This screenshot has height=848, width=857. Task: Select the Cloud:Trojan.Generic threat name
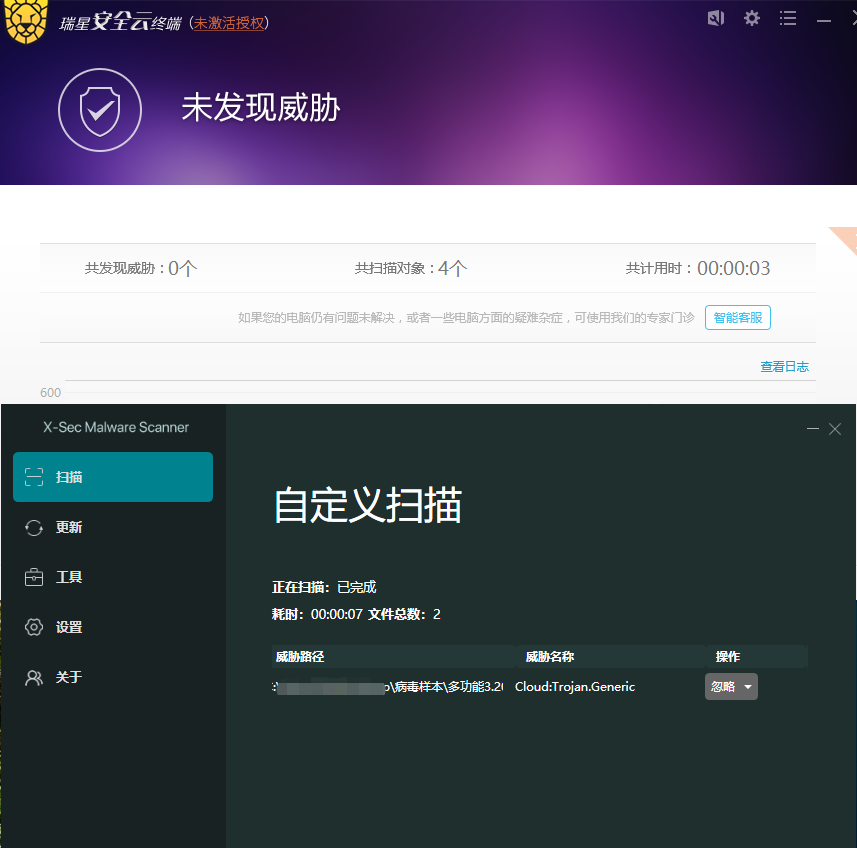[x=575, y=687]
